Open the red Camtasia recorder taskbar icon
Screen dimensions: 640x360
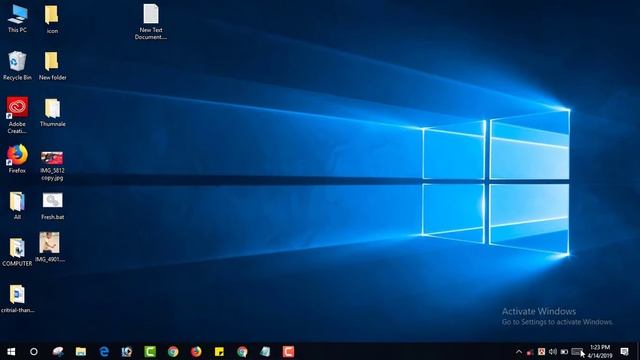pyautogui.click(x=288, y=351)
